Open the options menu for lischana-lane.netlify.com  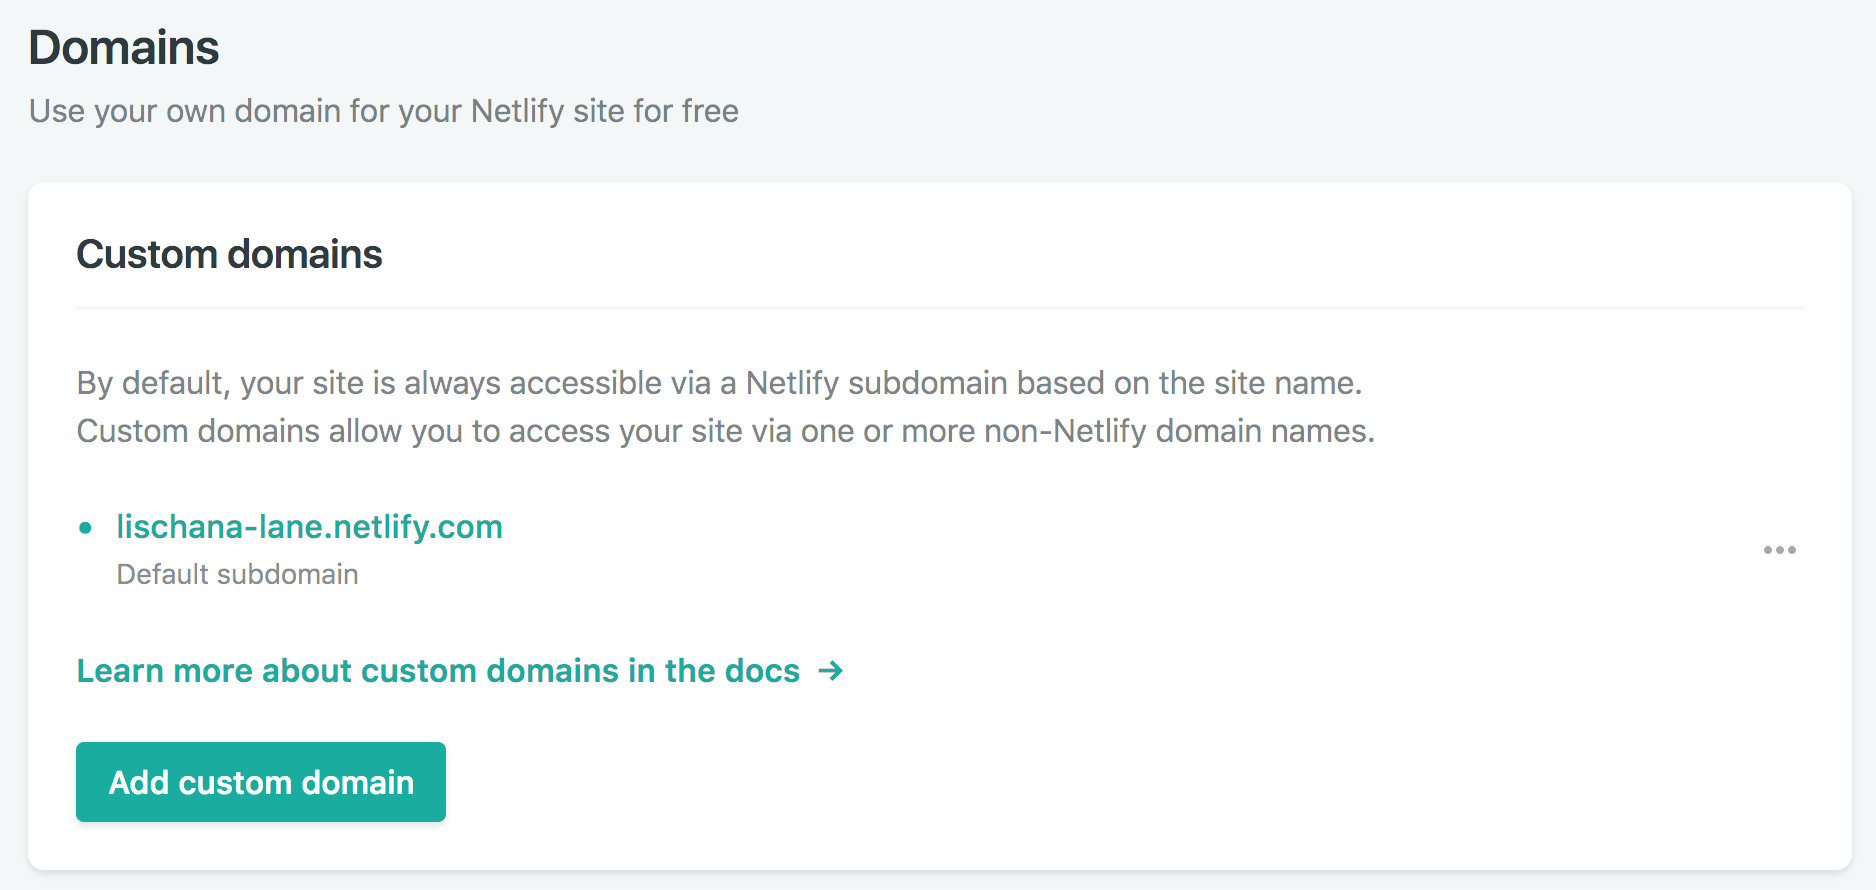(1781, 550)
